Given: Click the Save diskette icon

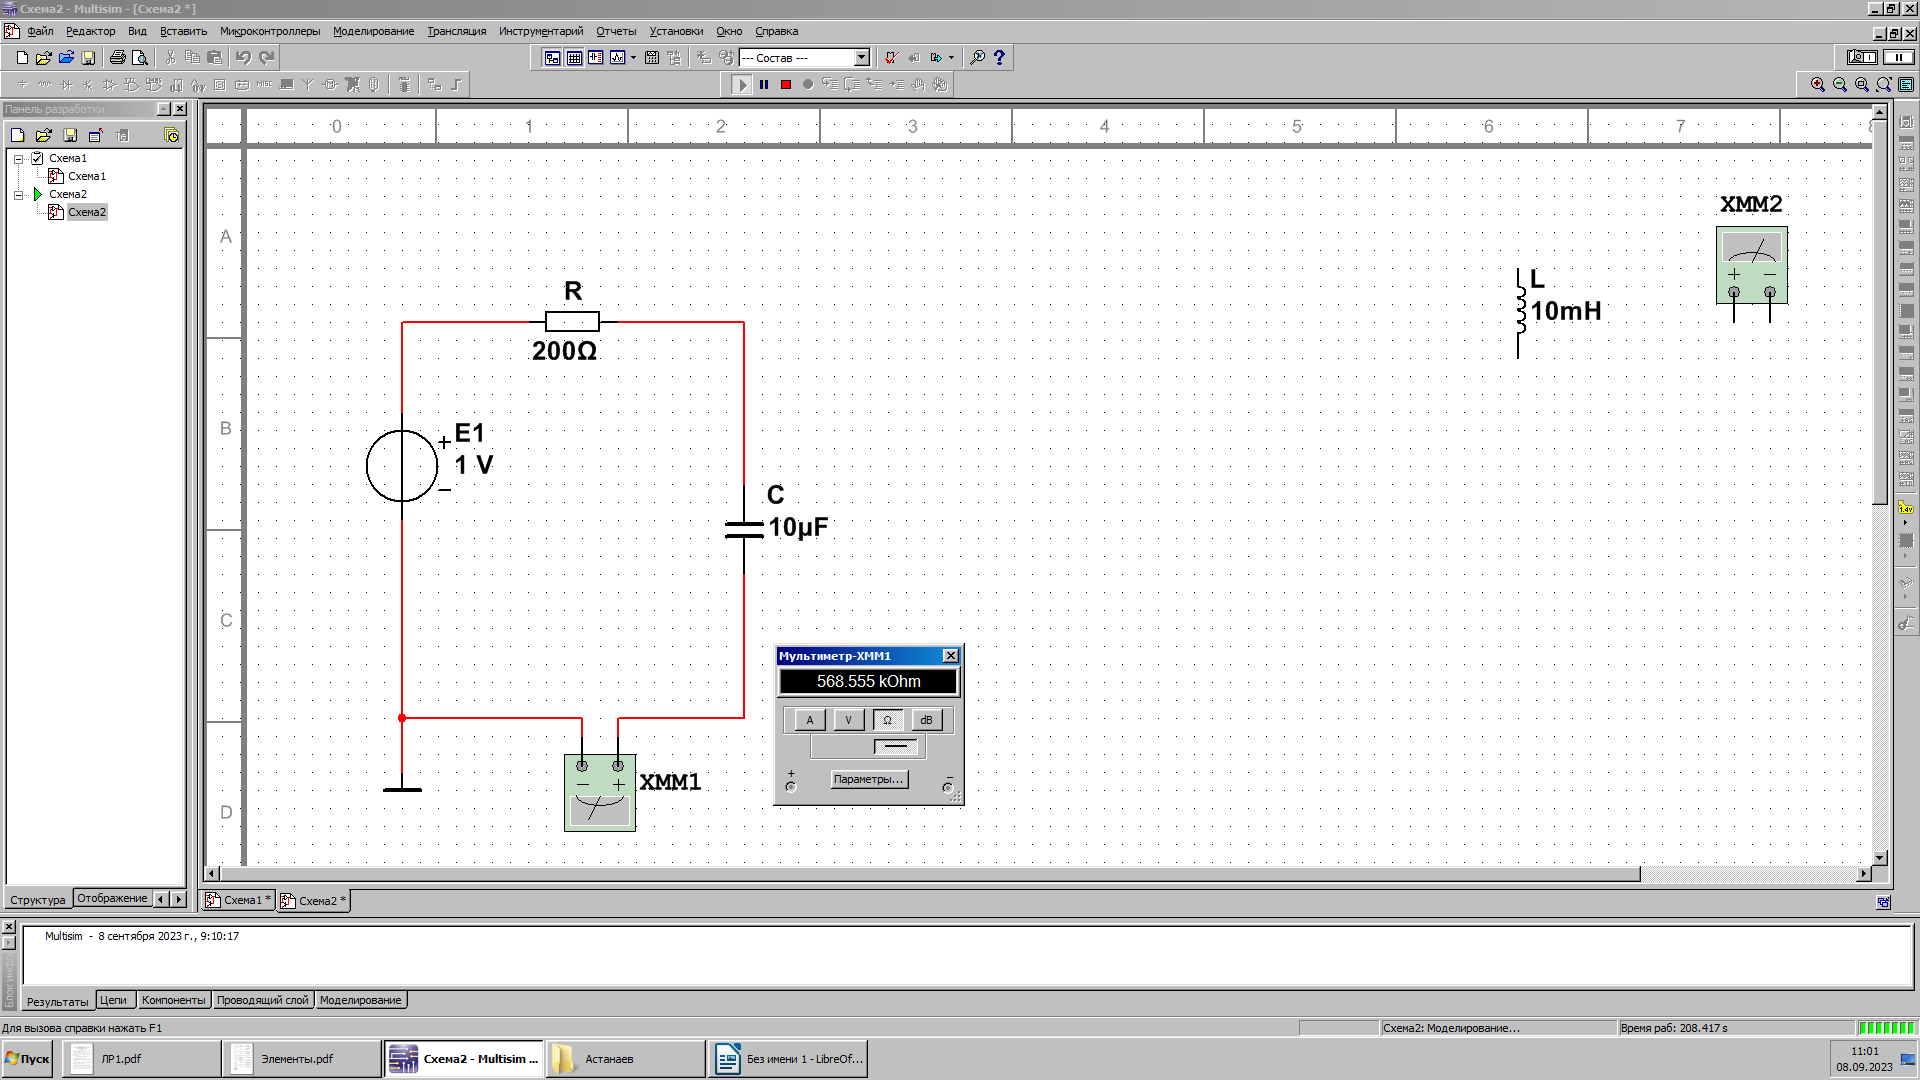Looking at the screenshot, I should 88,58.
